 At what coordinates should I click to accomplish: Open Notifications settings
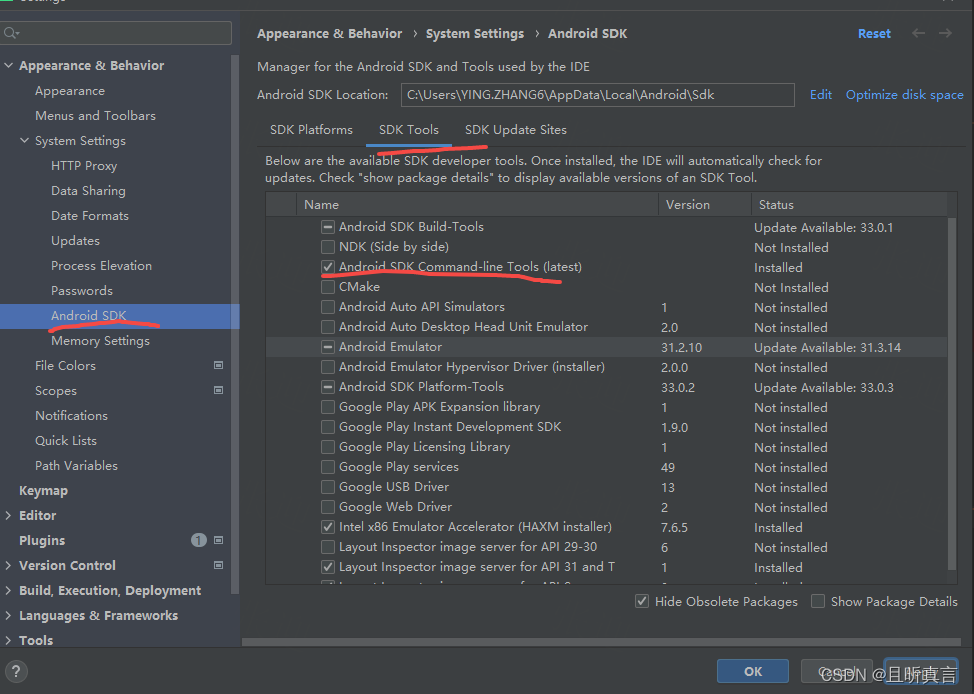click(71, 416)
